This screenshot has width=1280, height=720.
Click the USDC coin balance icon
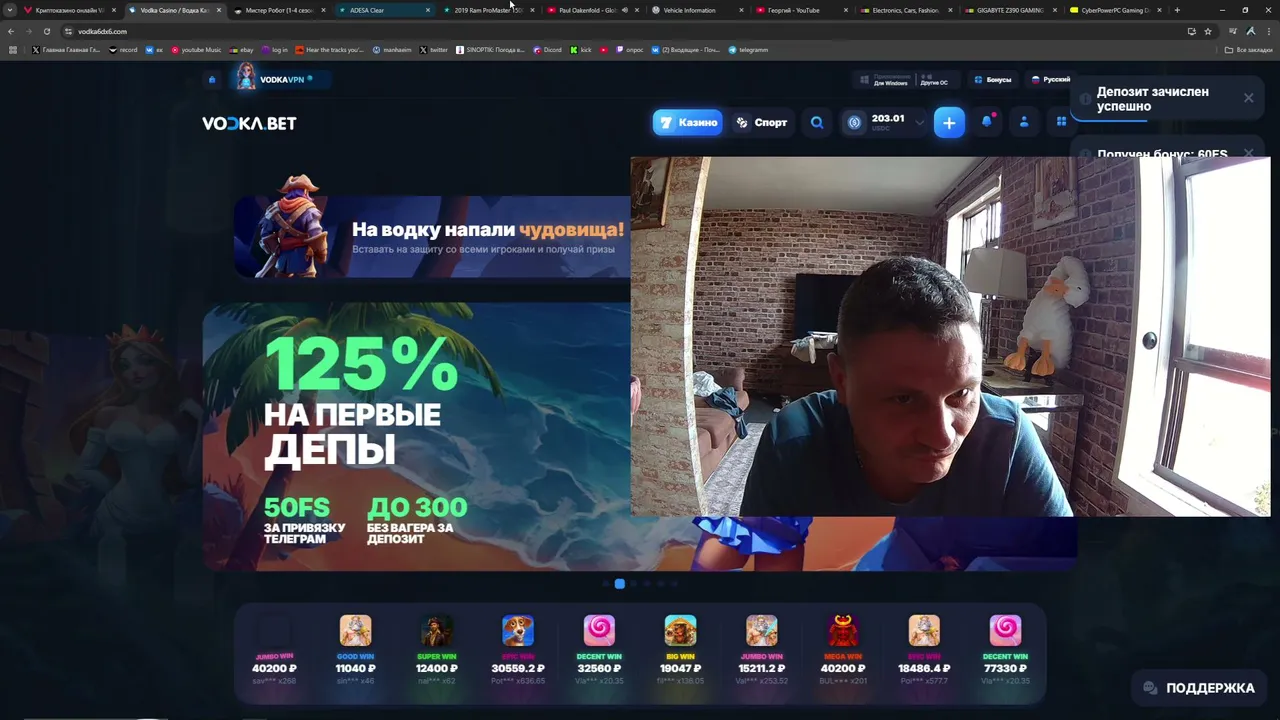point(854,123)
